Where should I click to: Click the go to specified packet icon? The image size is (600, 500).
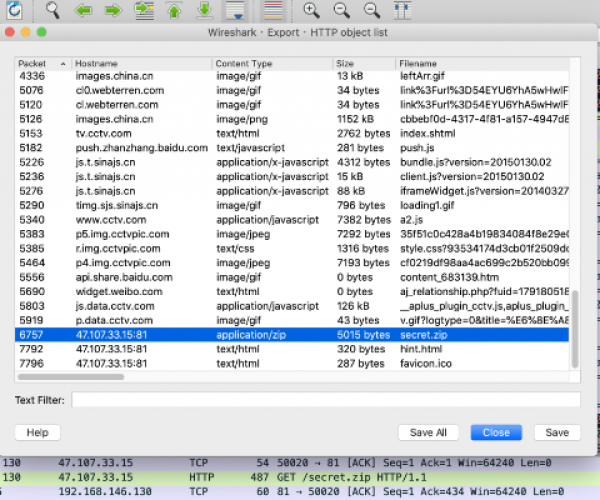point(143,11)
